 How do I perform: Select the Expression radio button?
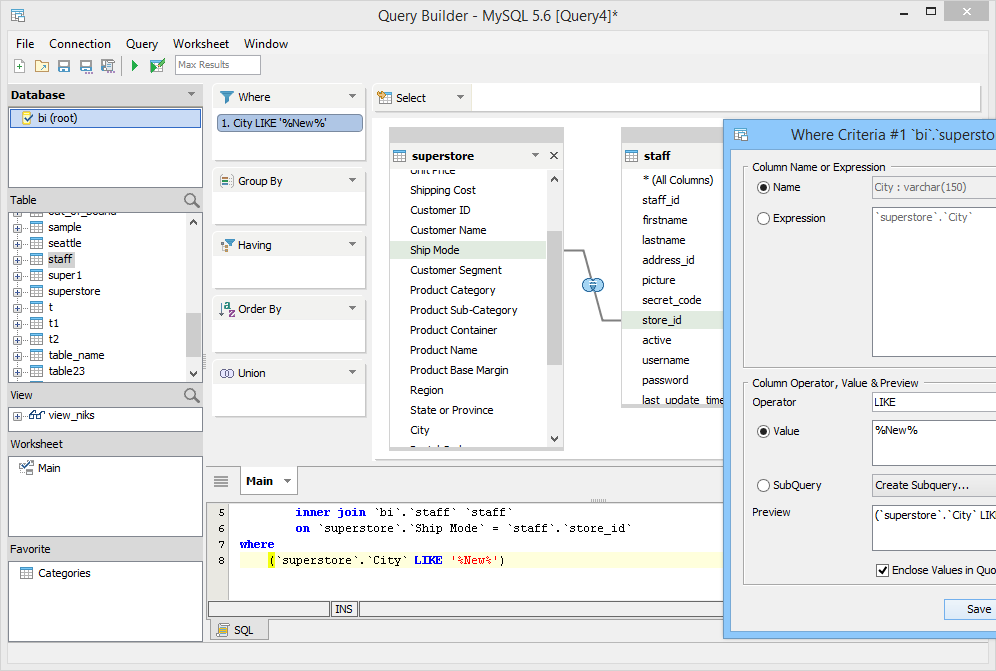(x=764, y=219)
